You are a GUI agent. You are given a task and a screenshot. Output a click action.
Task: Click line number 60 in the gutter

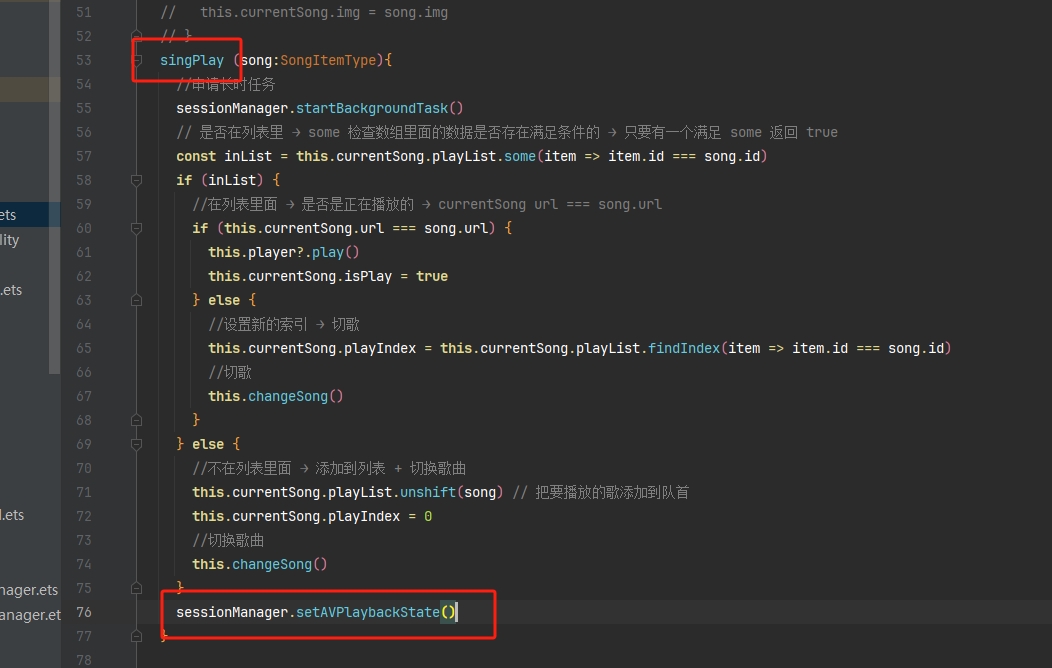tap(83, 228)
